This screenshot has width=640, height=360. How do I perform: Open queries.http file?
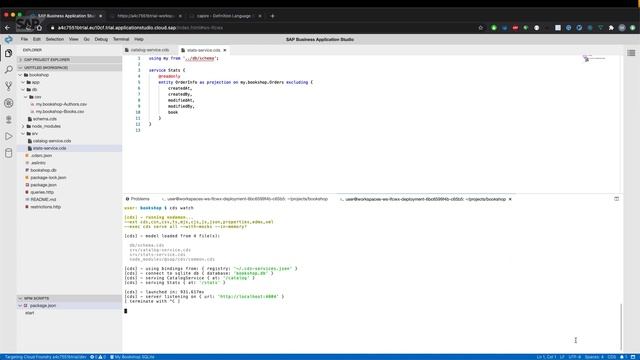point(42,192)
